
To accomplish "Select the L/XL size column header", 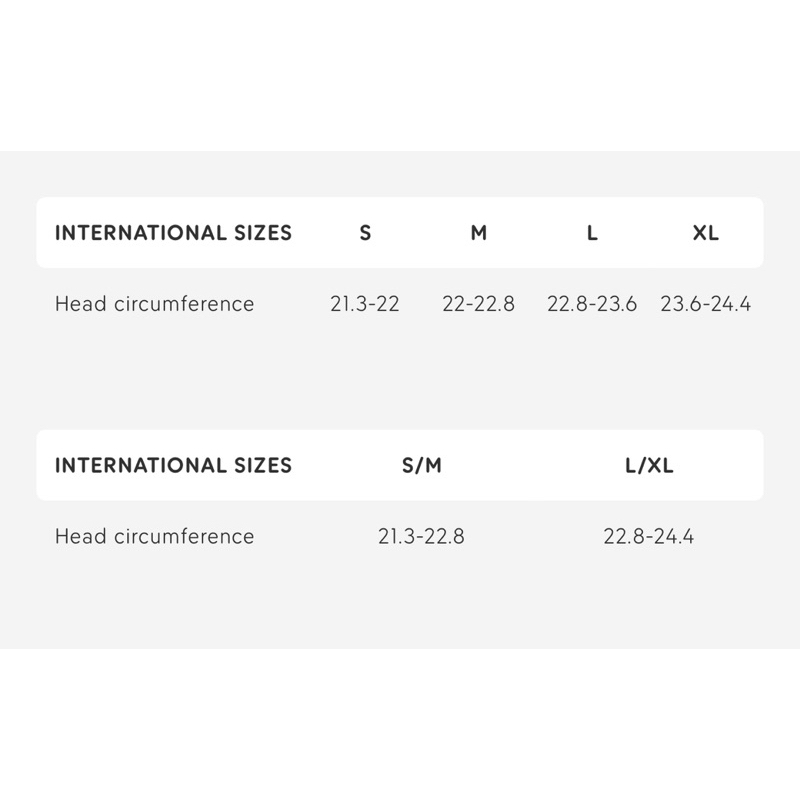I will [x=649, y=465].
